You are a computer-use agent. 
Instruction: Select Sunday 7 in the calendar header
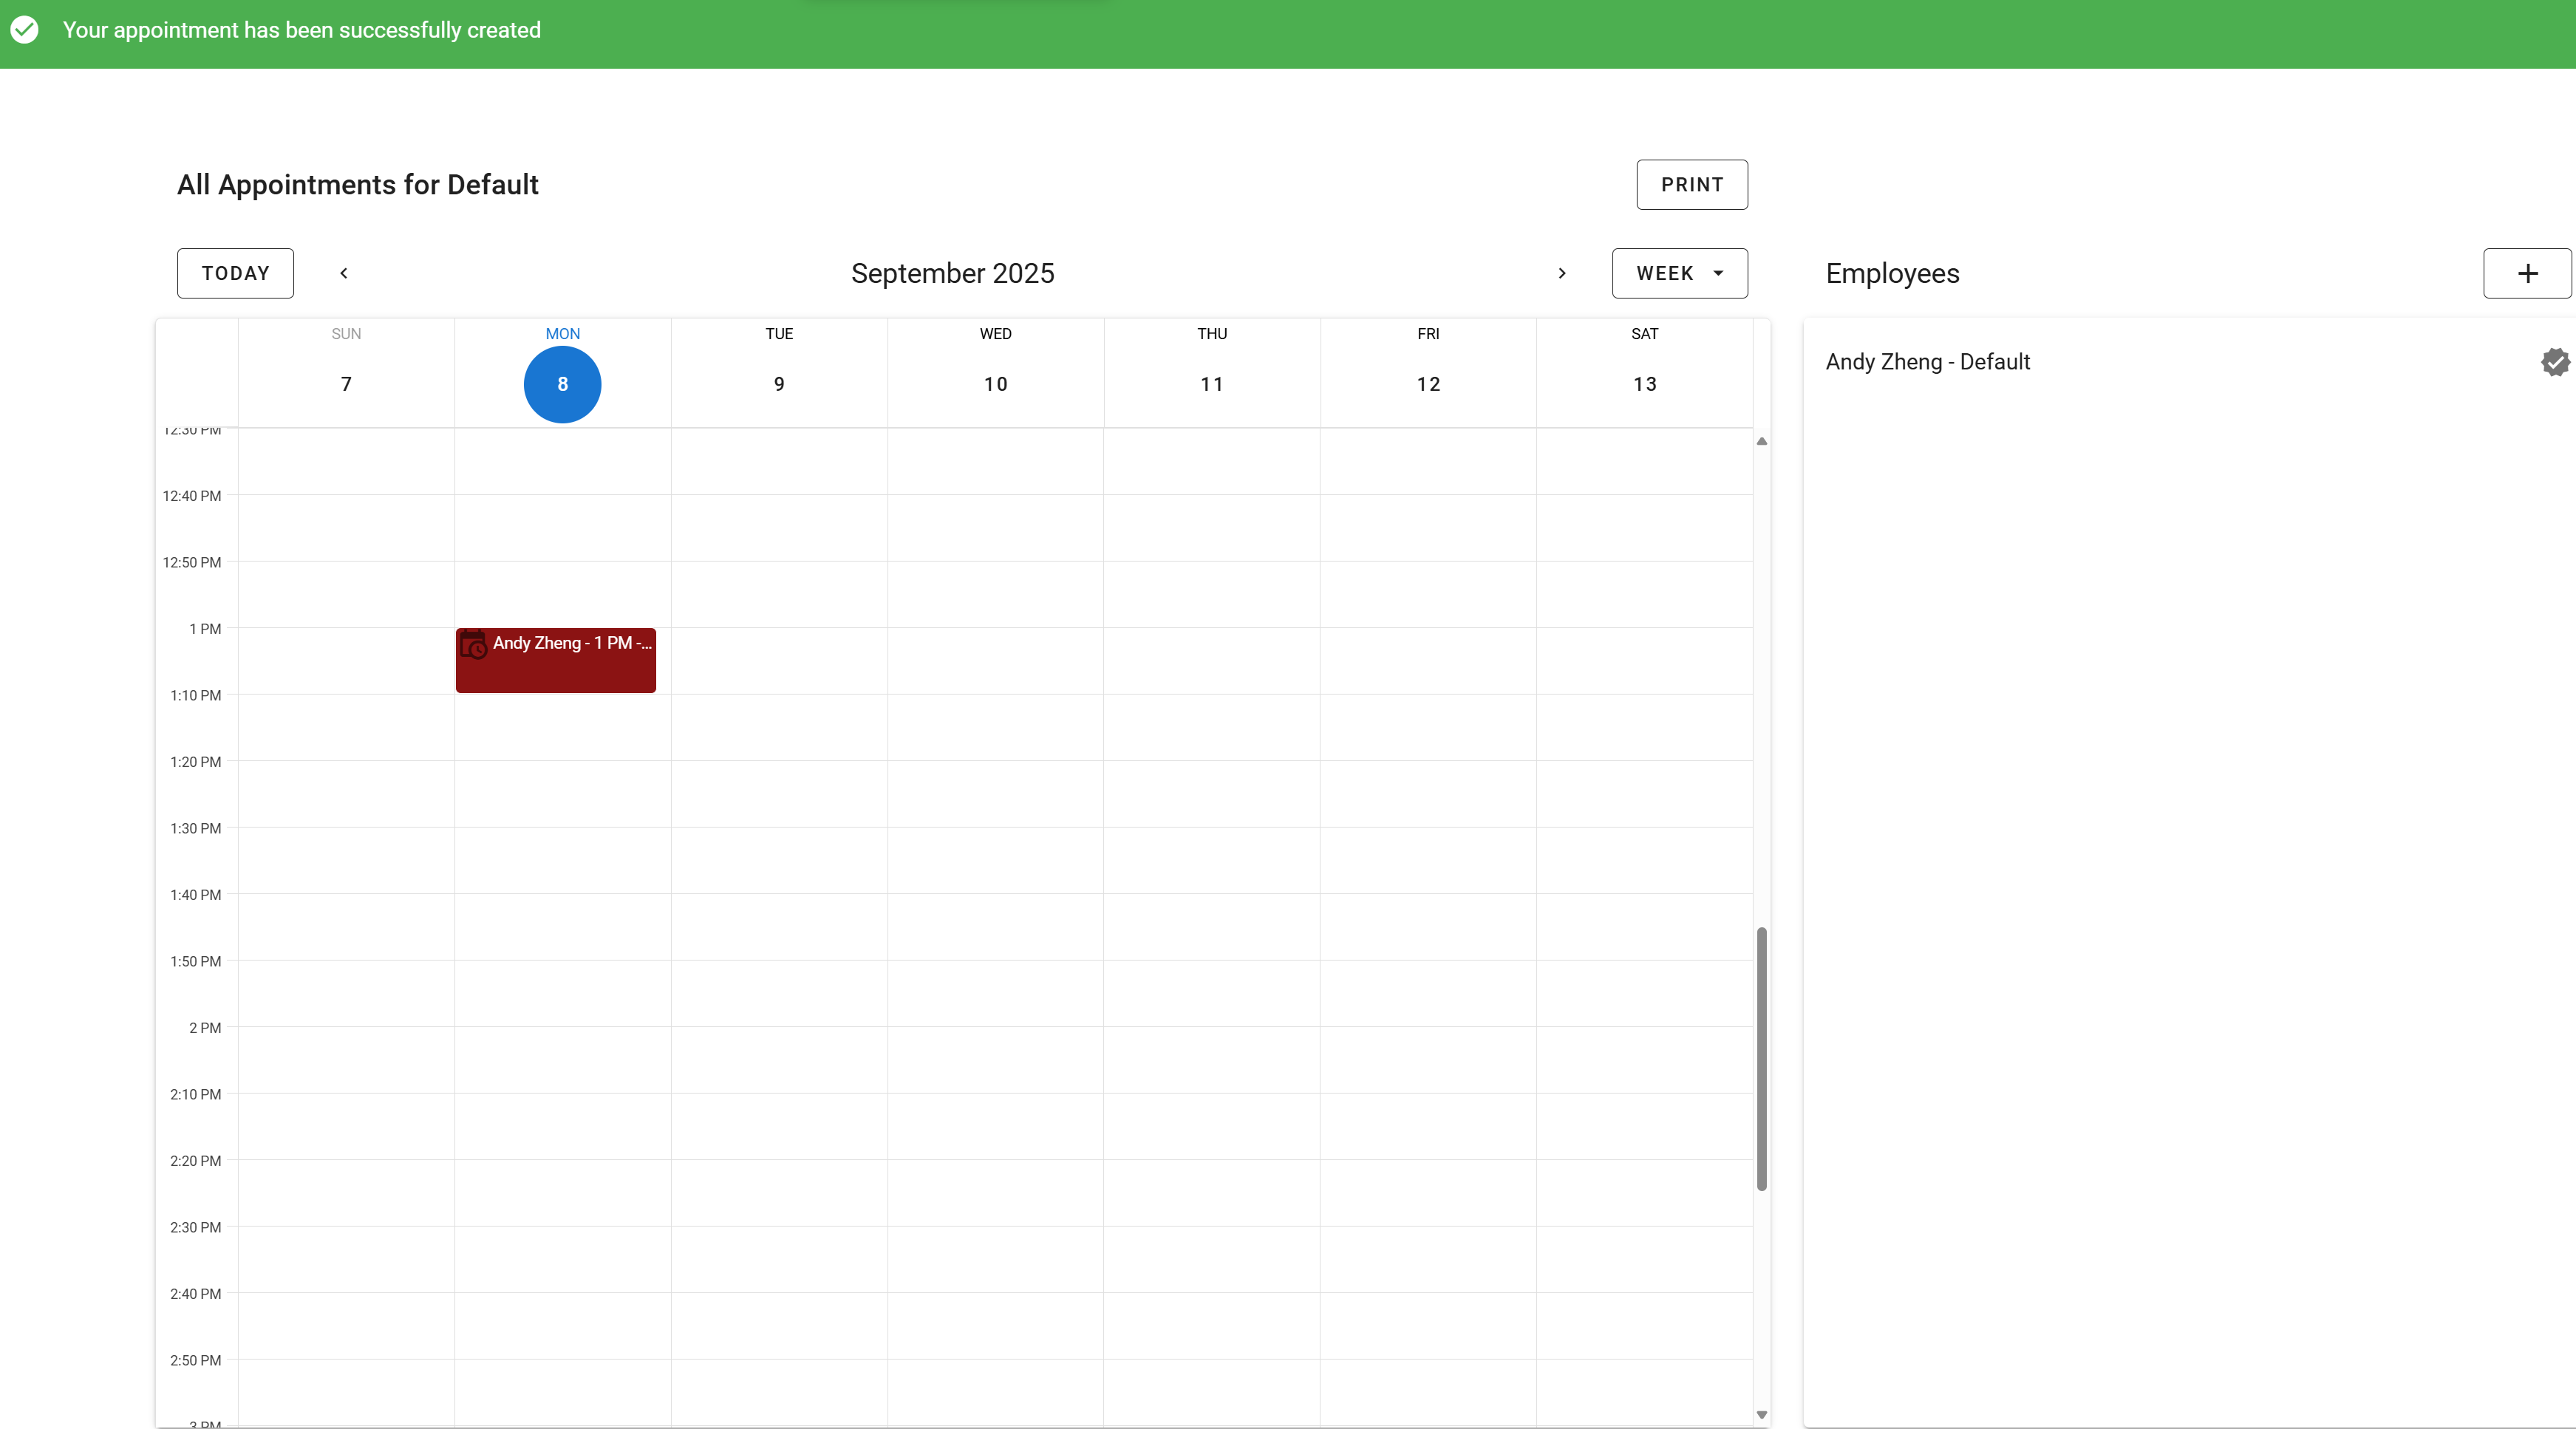pyautogui.click(x=346, y=384)
